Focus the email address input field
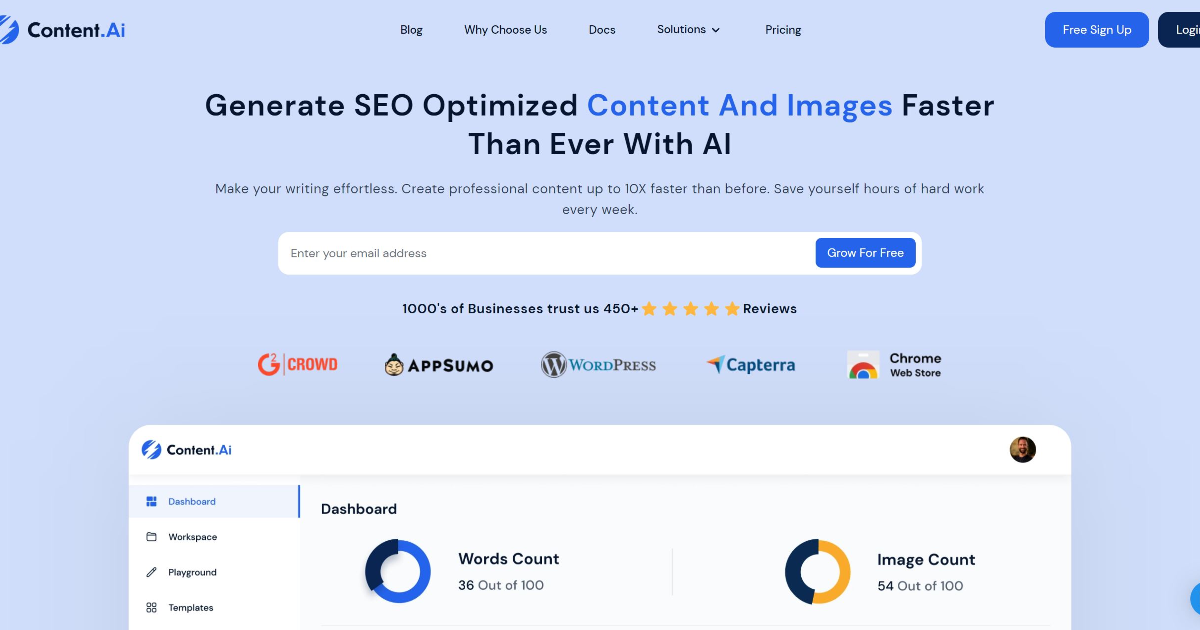This screenshot has width=1200, height=630. point(545,253)
